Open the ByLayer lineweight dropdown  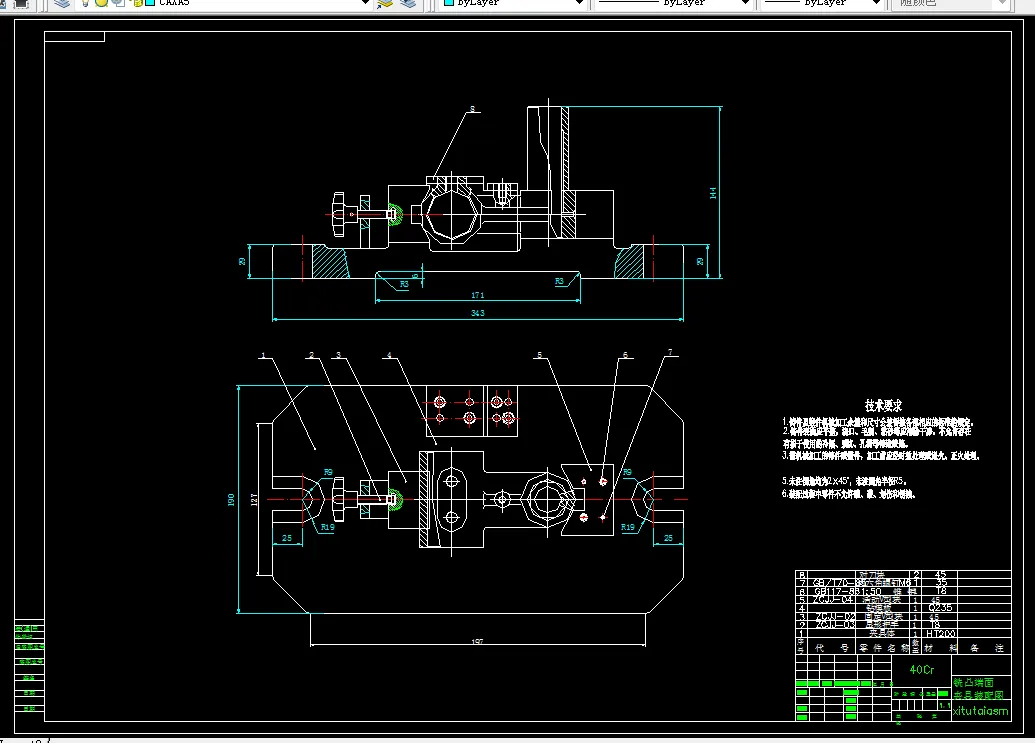tap(822, 3)
